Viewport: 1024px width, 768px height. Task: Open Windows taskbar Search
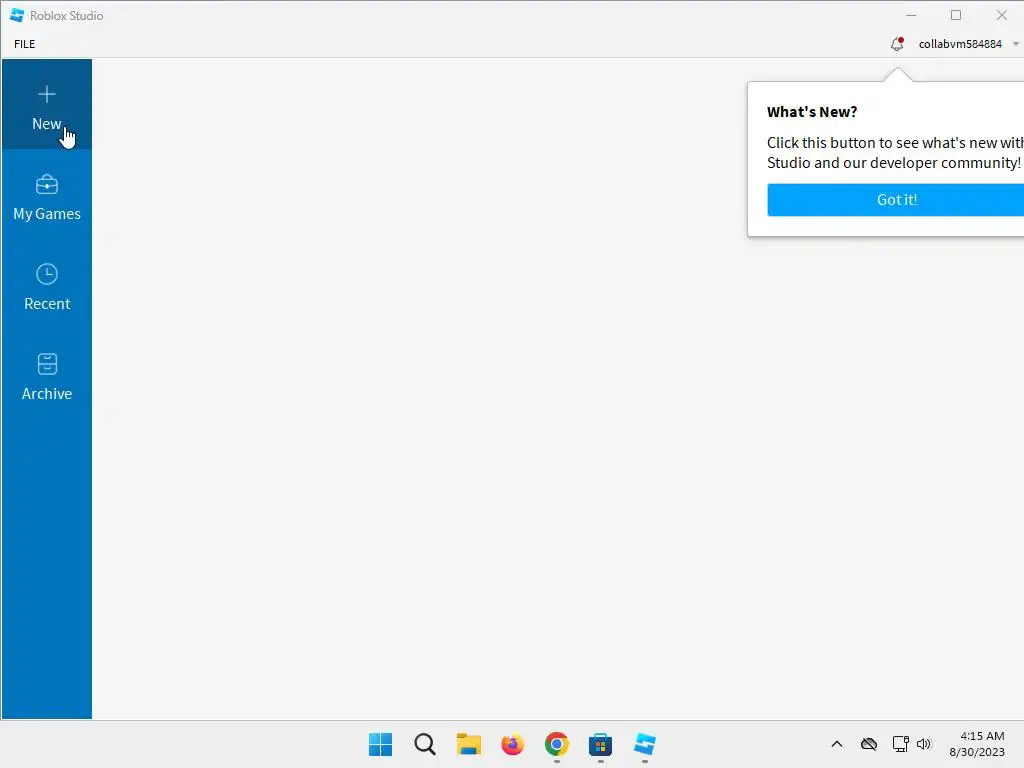(x=424, y=744)
